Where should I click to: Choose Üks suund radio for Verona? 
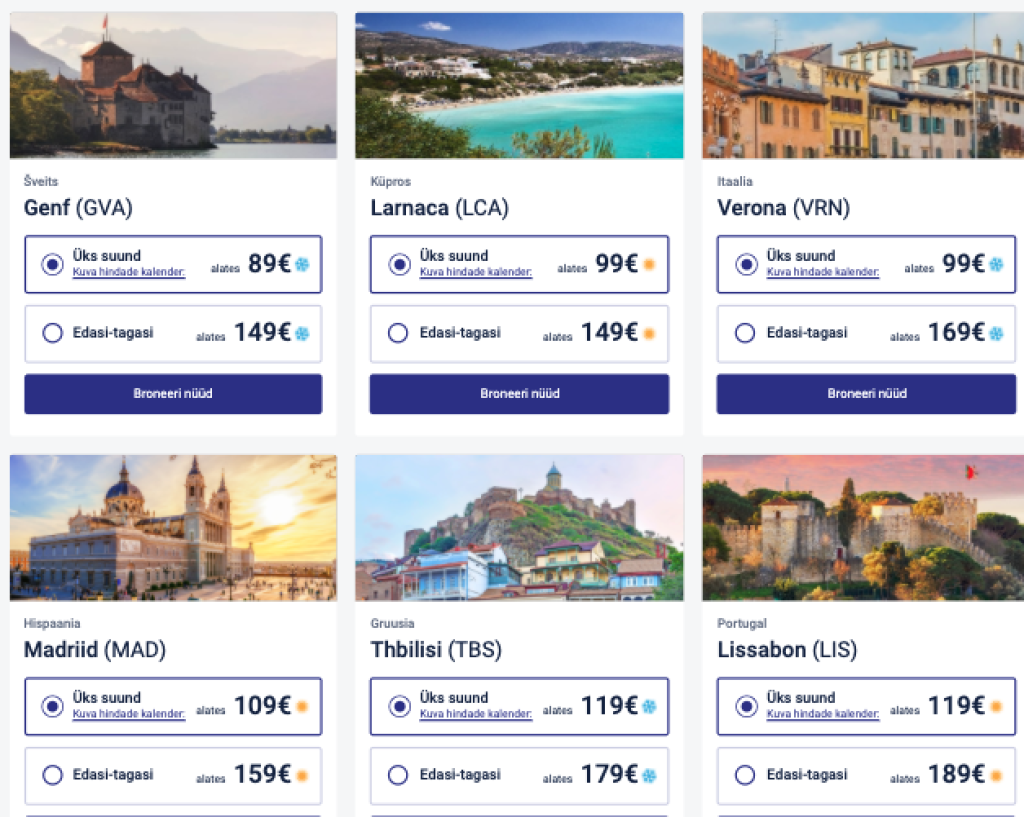pyautogui.click(x=746, y=264)
